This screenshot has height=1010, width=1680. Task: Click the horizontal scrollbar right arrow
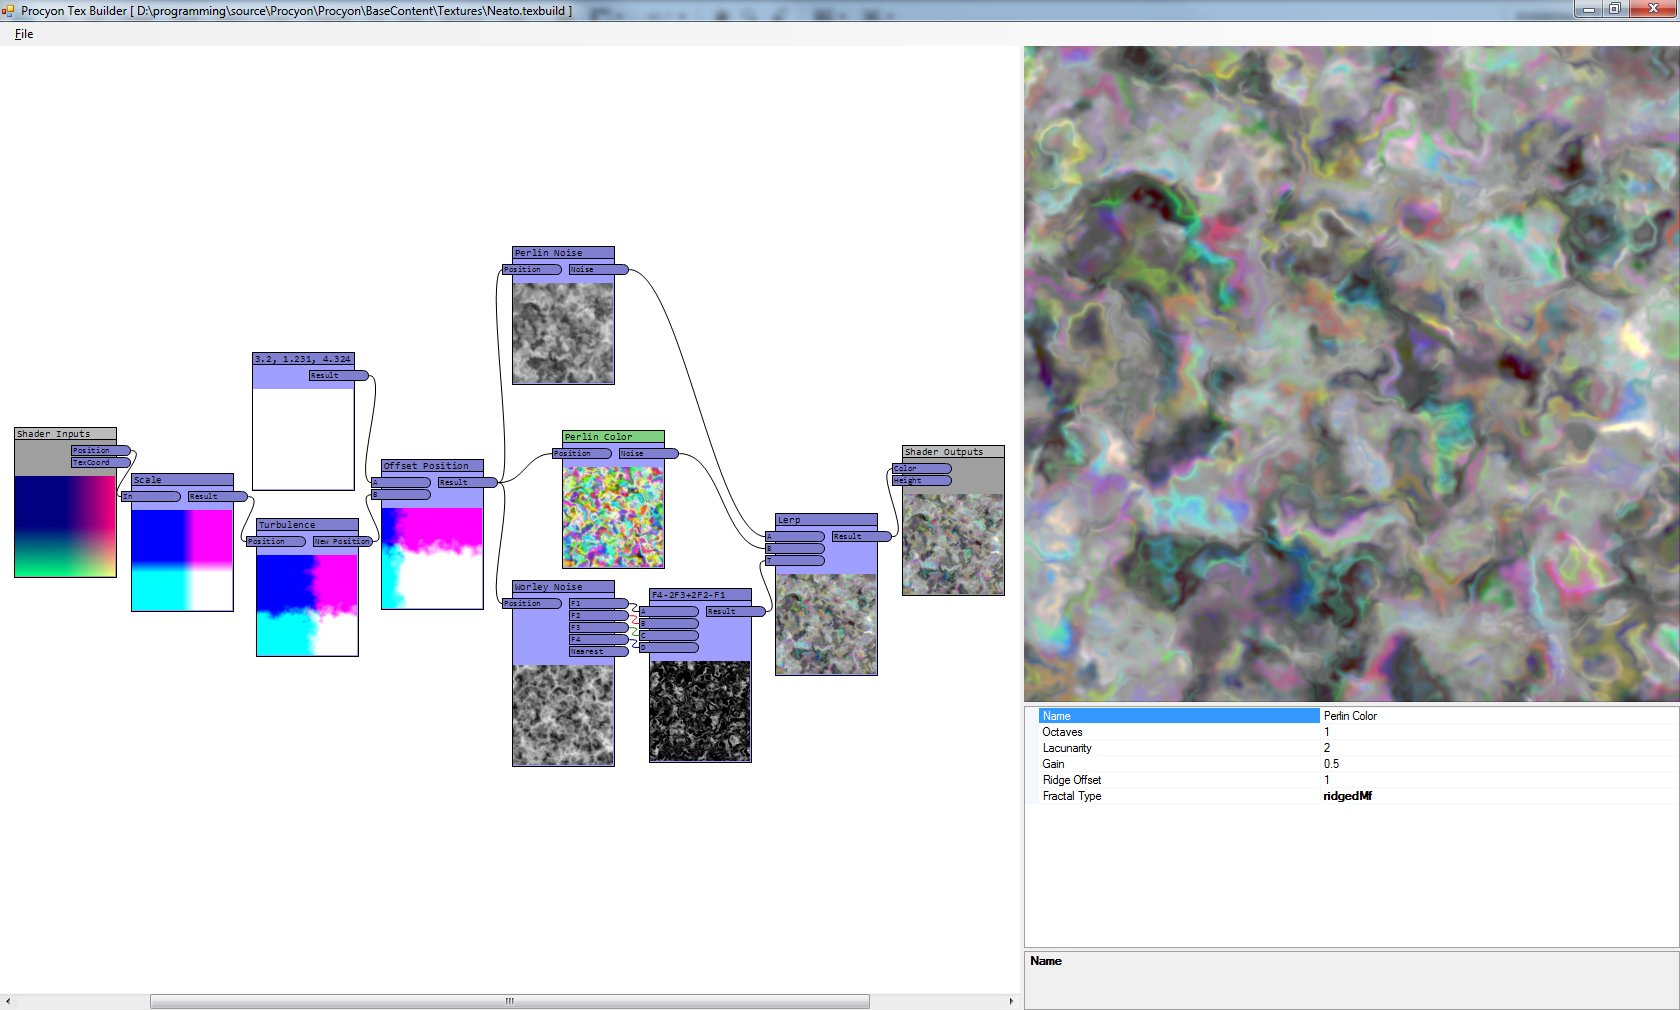tap(1011, 1001)
